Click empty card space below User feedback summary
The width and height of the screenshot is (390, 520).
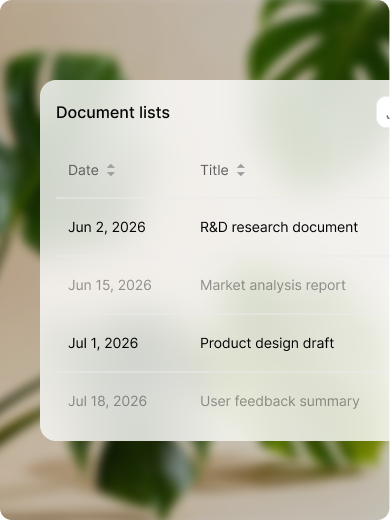click(x=213, y=427)
